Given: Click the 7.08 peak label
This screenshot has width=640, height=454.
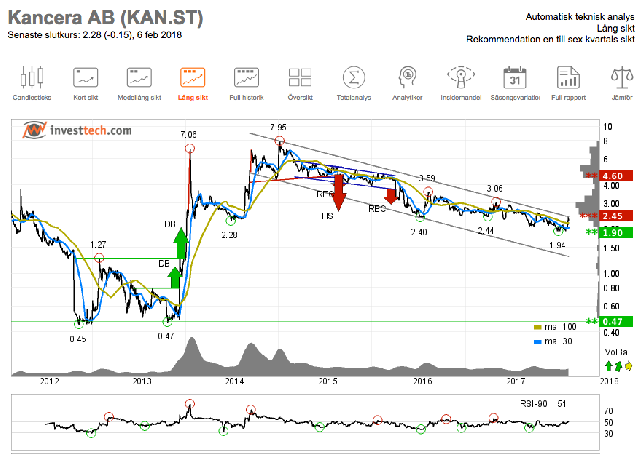Looking at the screenshot, I should (x=189, y=134).
